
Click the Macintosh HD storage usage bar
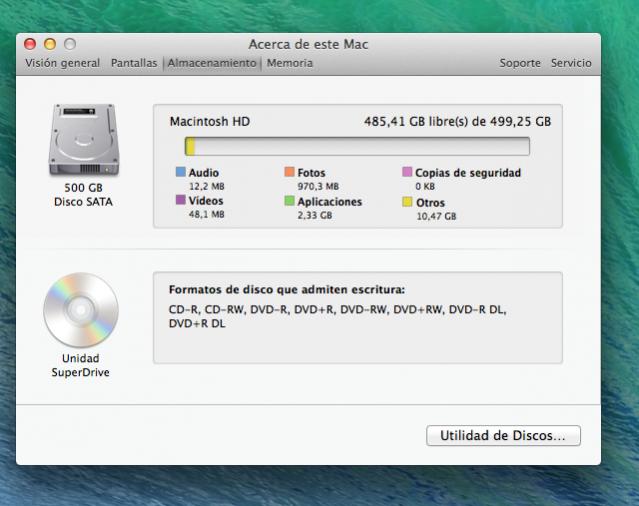pos(357,146)
